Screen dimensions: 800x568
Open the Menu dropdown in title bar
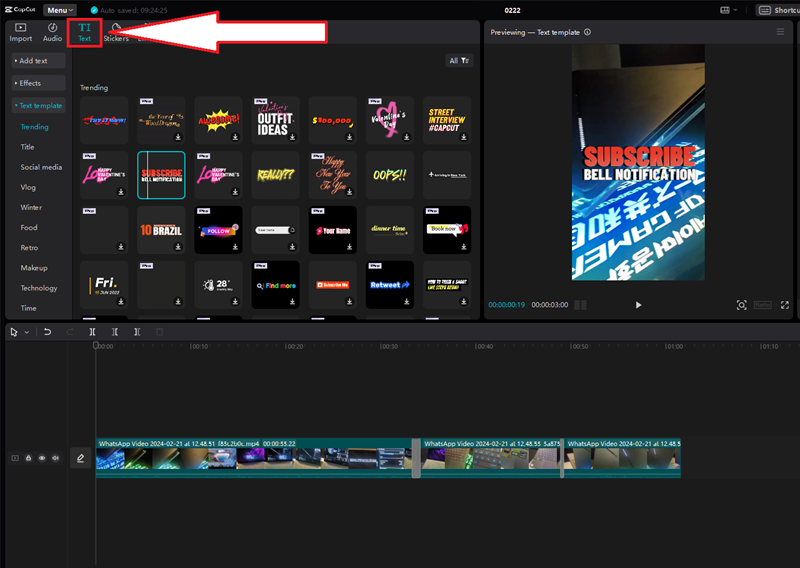(x=59, y=10)
